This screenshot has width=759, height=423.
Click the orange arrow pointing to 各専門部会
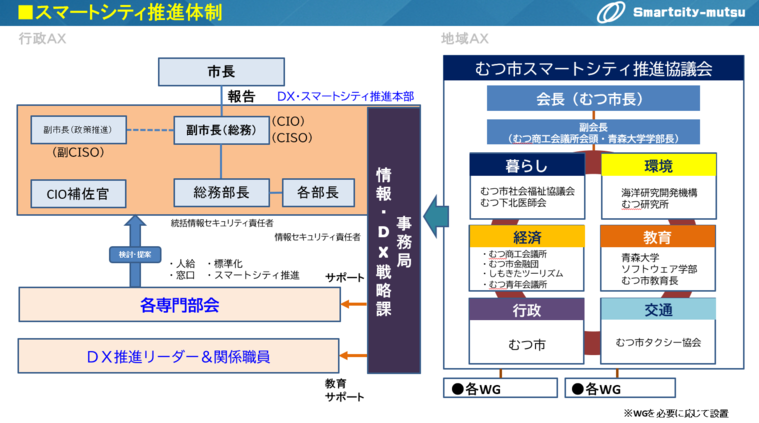pos(353,304)
